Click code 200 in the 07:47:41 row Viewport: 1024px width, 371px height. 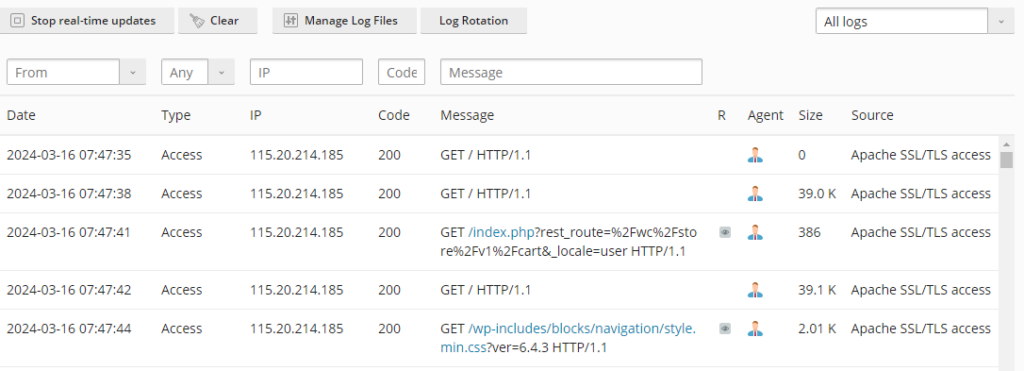[389, 232]
